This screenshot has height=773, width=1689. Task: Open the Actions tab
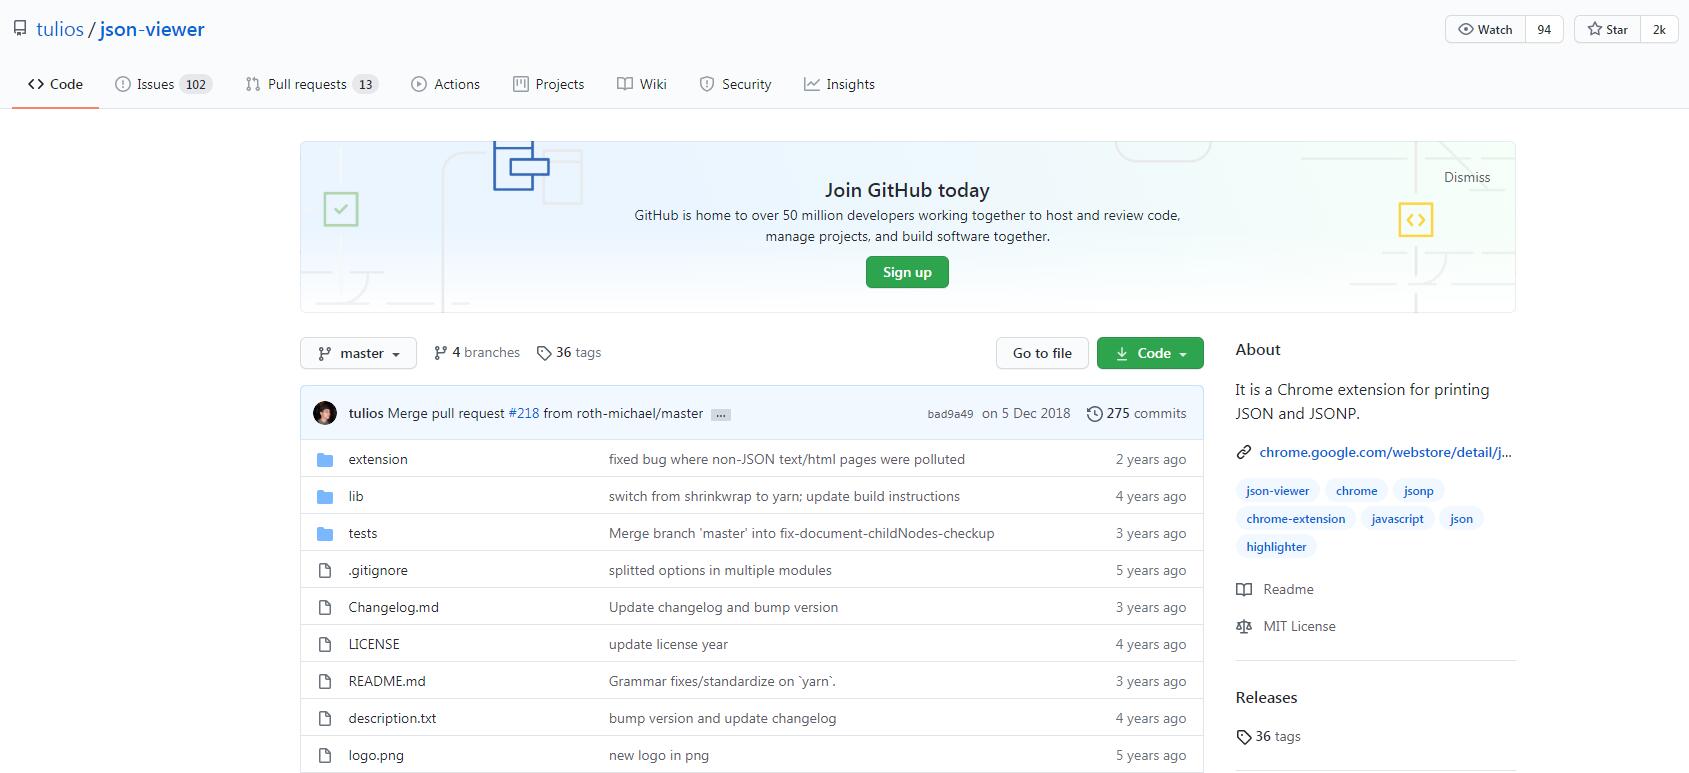point(445,84)
